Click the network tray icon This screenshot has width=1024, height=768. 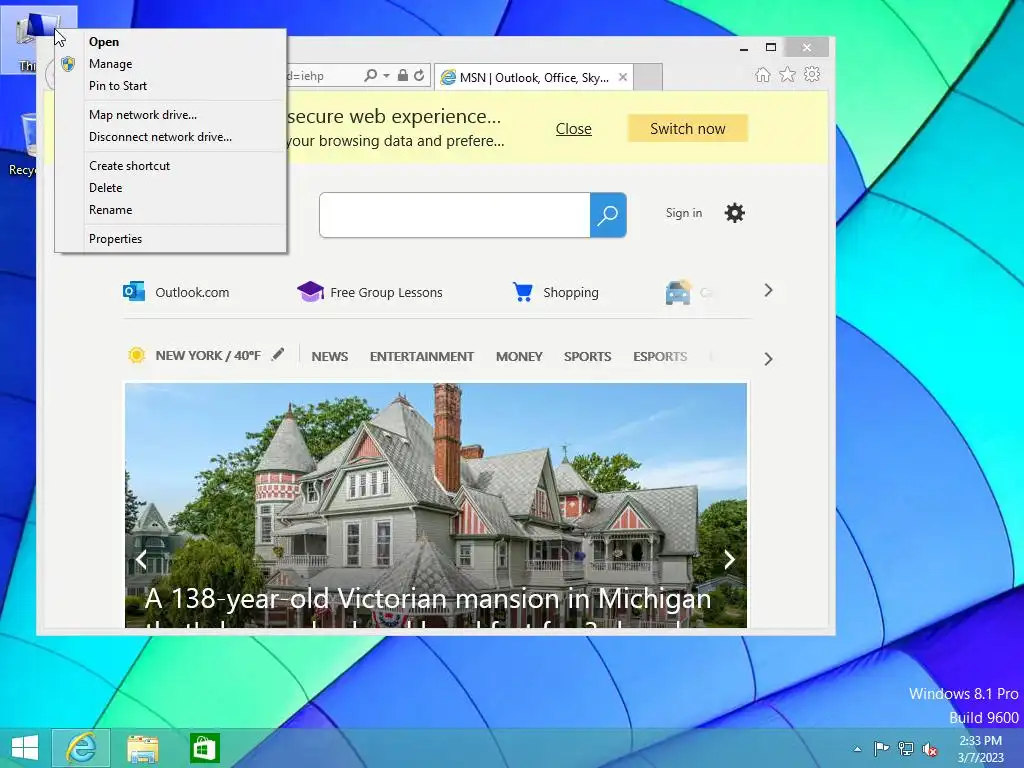(906, 749)
